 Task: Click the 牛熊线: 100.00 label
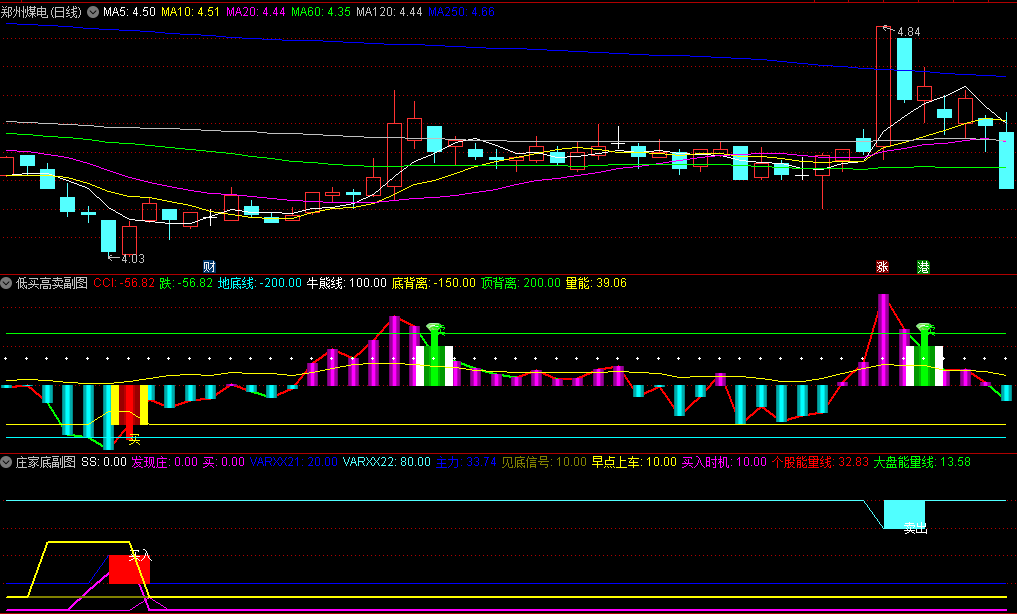tap(346, 283)
